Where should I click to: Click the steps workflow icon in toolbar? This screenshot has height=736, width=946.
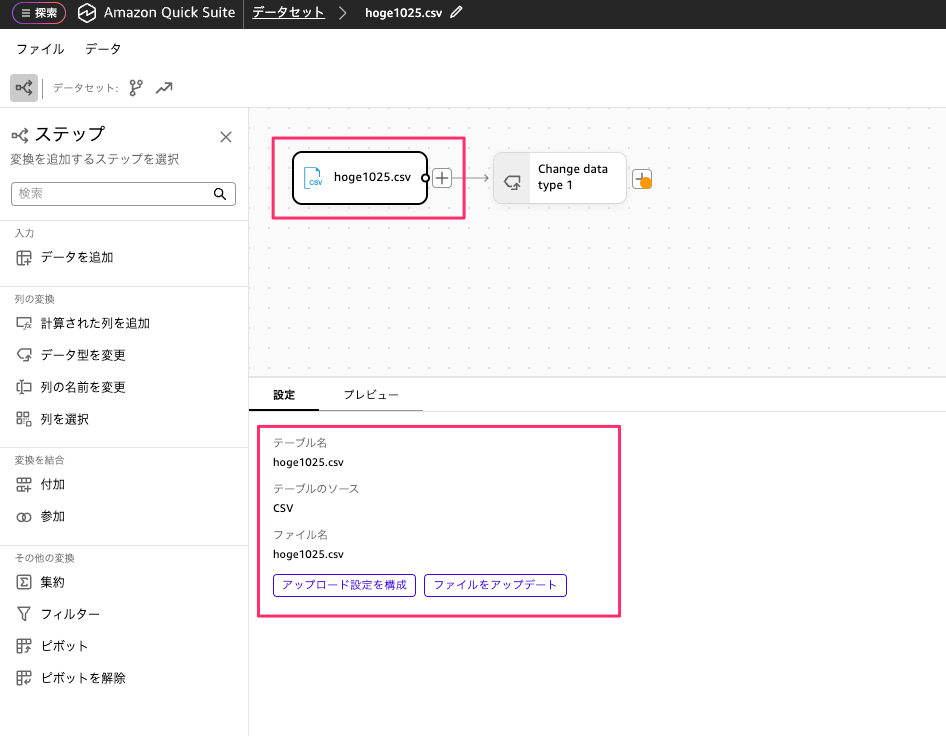click(x=24, y=88)
